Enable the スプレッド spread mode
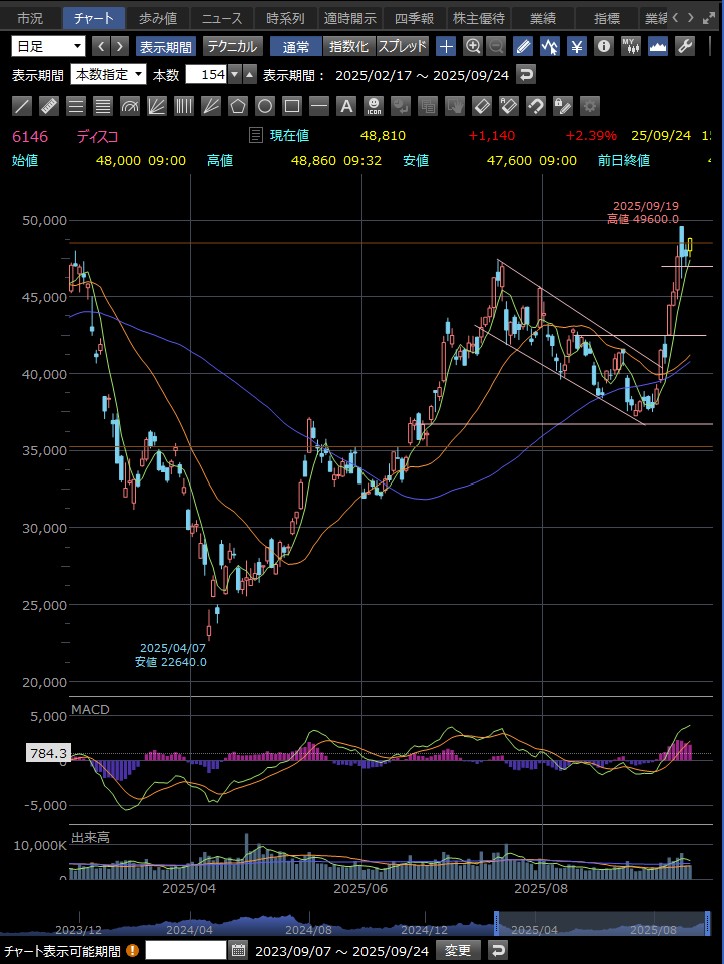Viewport: 724px width, 964px height. point(403,46)
